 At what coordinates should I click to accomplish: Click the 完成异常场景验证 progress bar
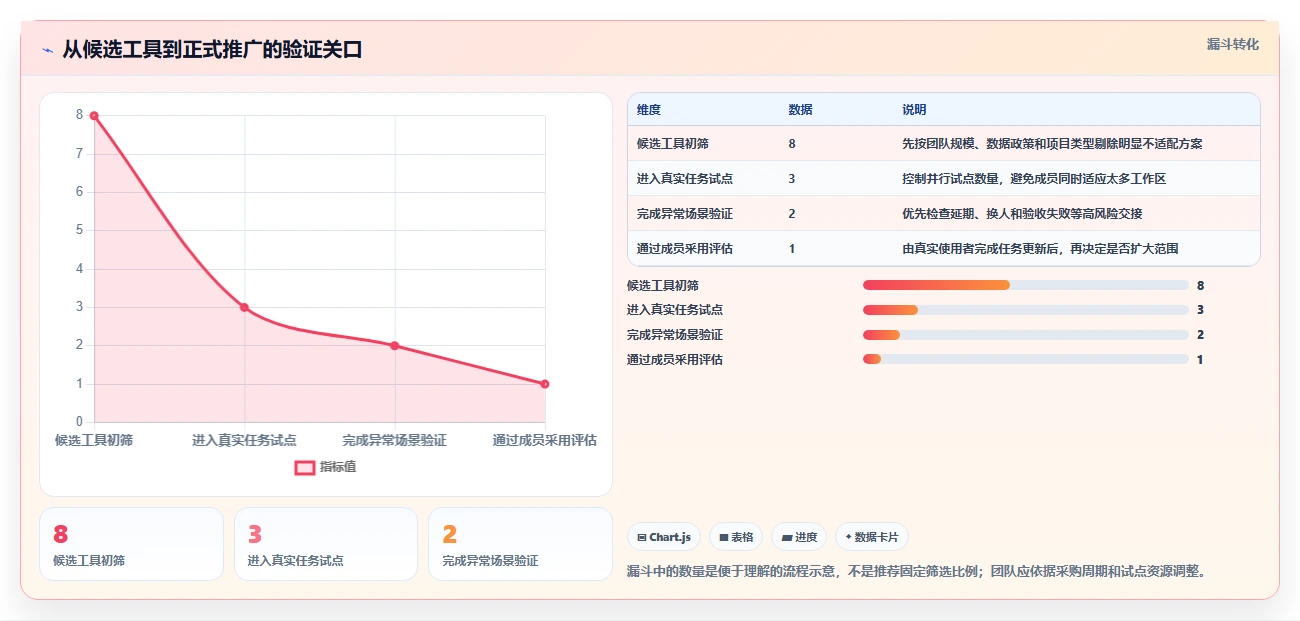click(x=1025, y=335)
